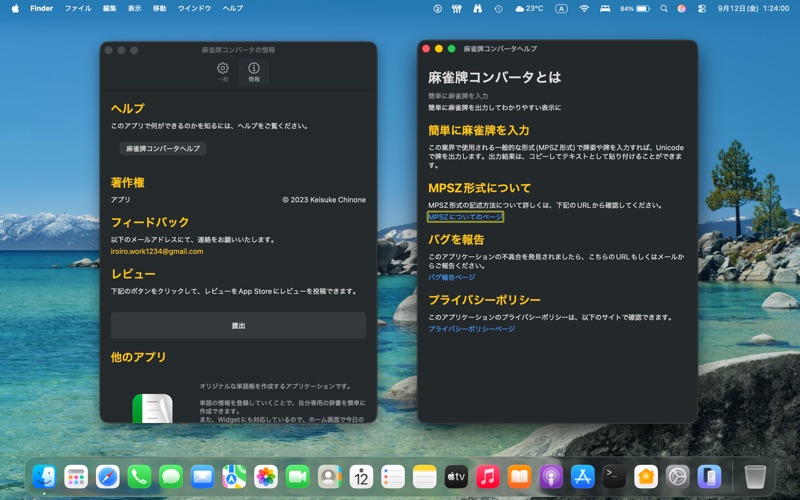Open Contacts from the Dock

click(330, 477)
